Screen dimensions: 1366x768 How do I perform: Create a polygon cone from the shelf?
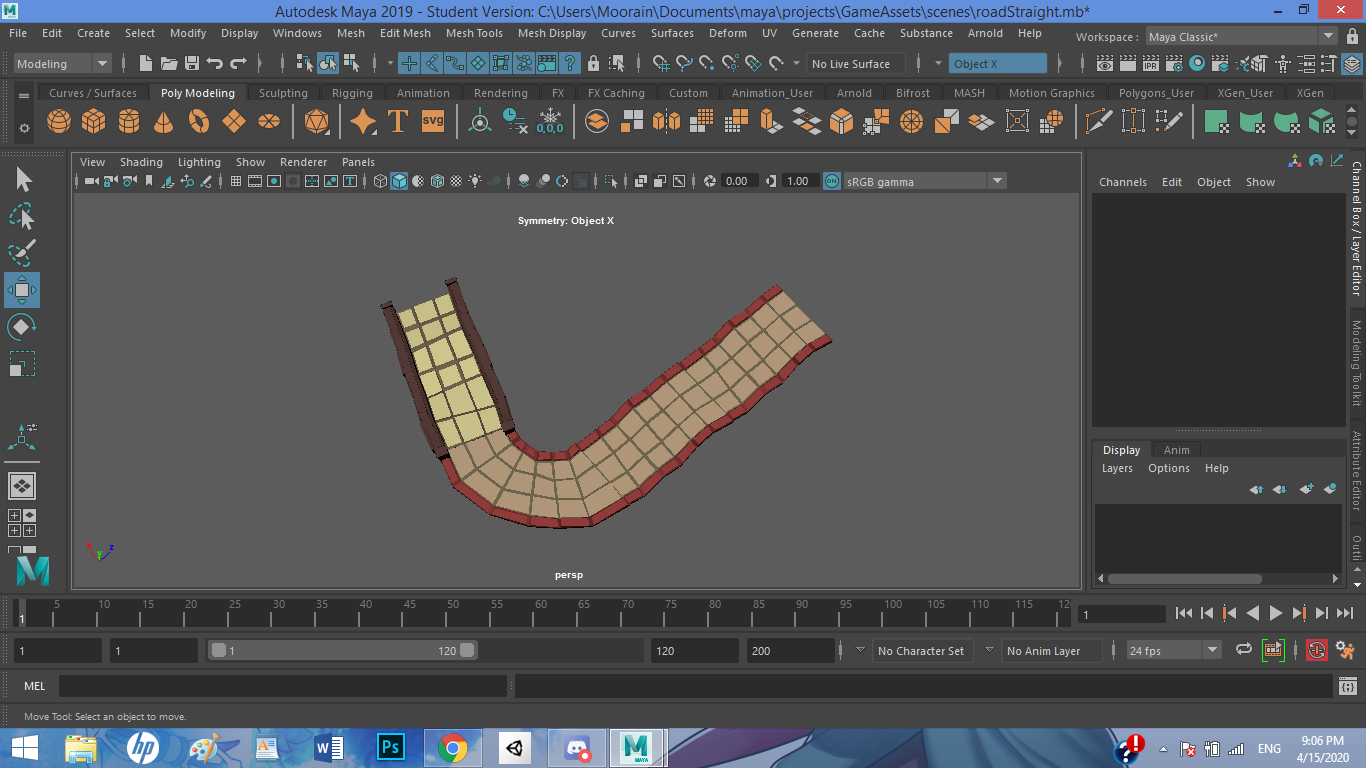point(163,122)
